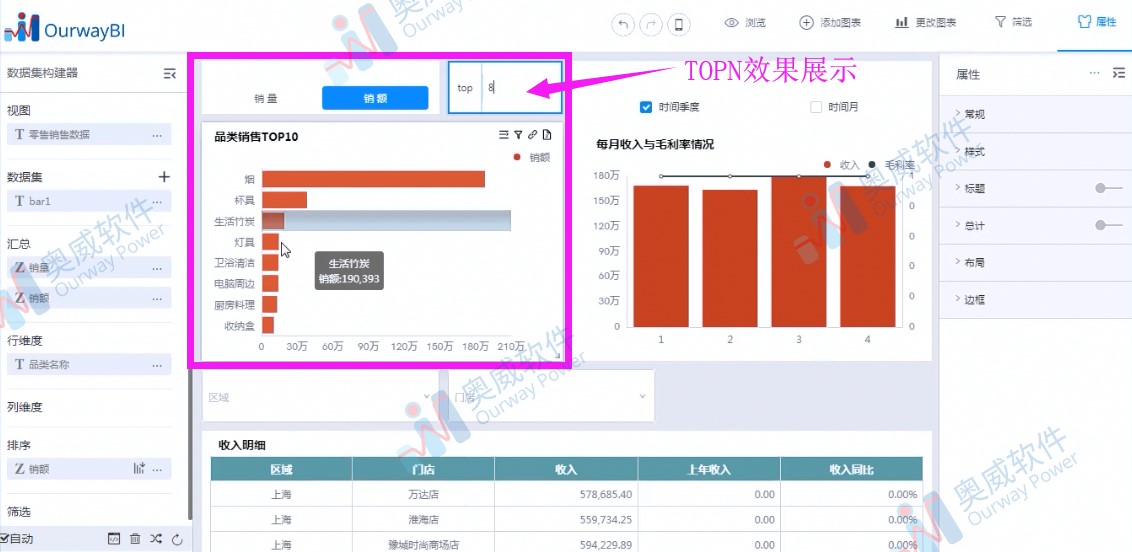This screenshot has width=1132, height=552.
Task: Open options for 销量 summary field
Action: tap(157, 268)
